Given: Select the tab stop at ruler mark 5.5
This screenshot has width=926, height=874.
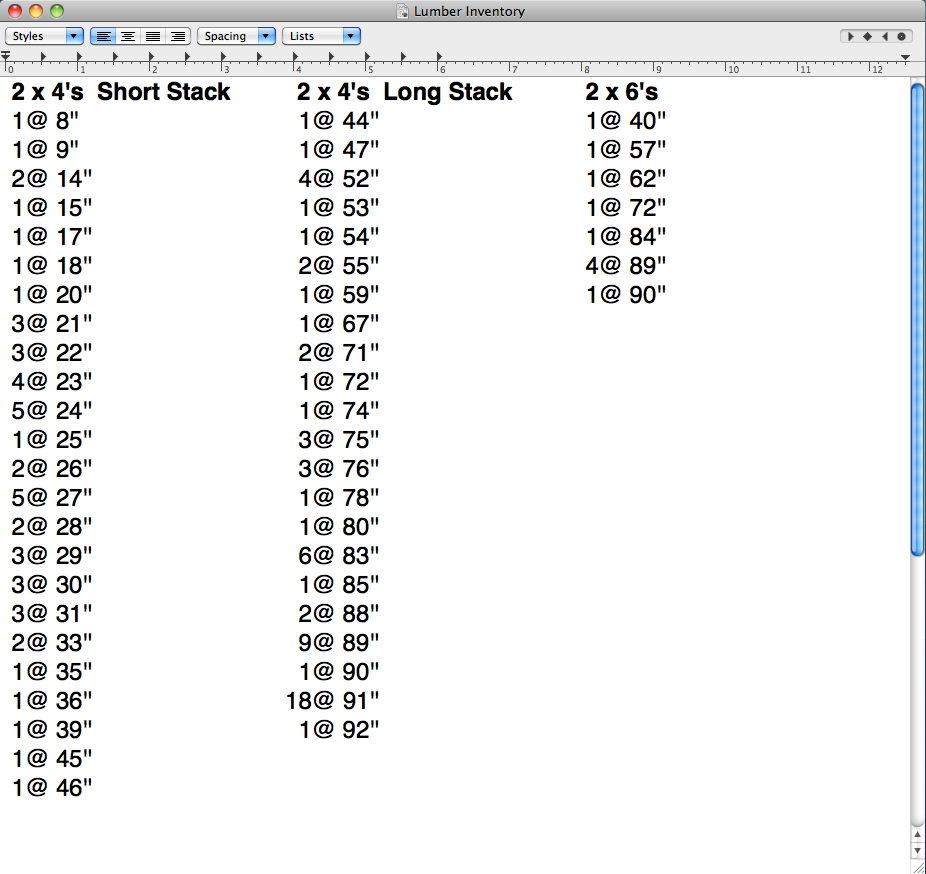Looking at the screenshot, I should (x=403, y=57).
